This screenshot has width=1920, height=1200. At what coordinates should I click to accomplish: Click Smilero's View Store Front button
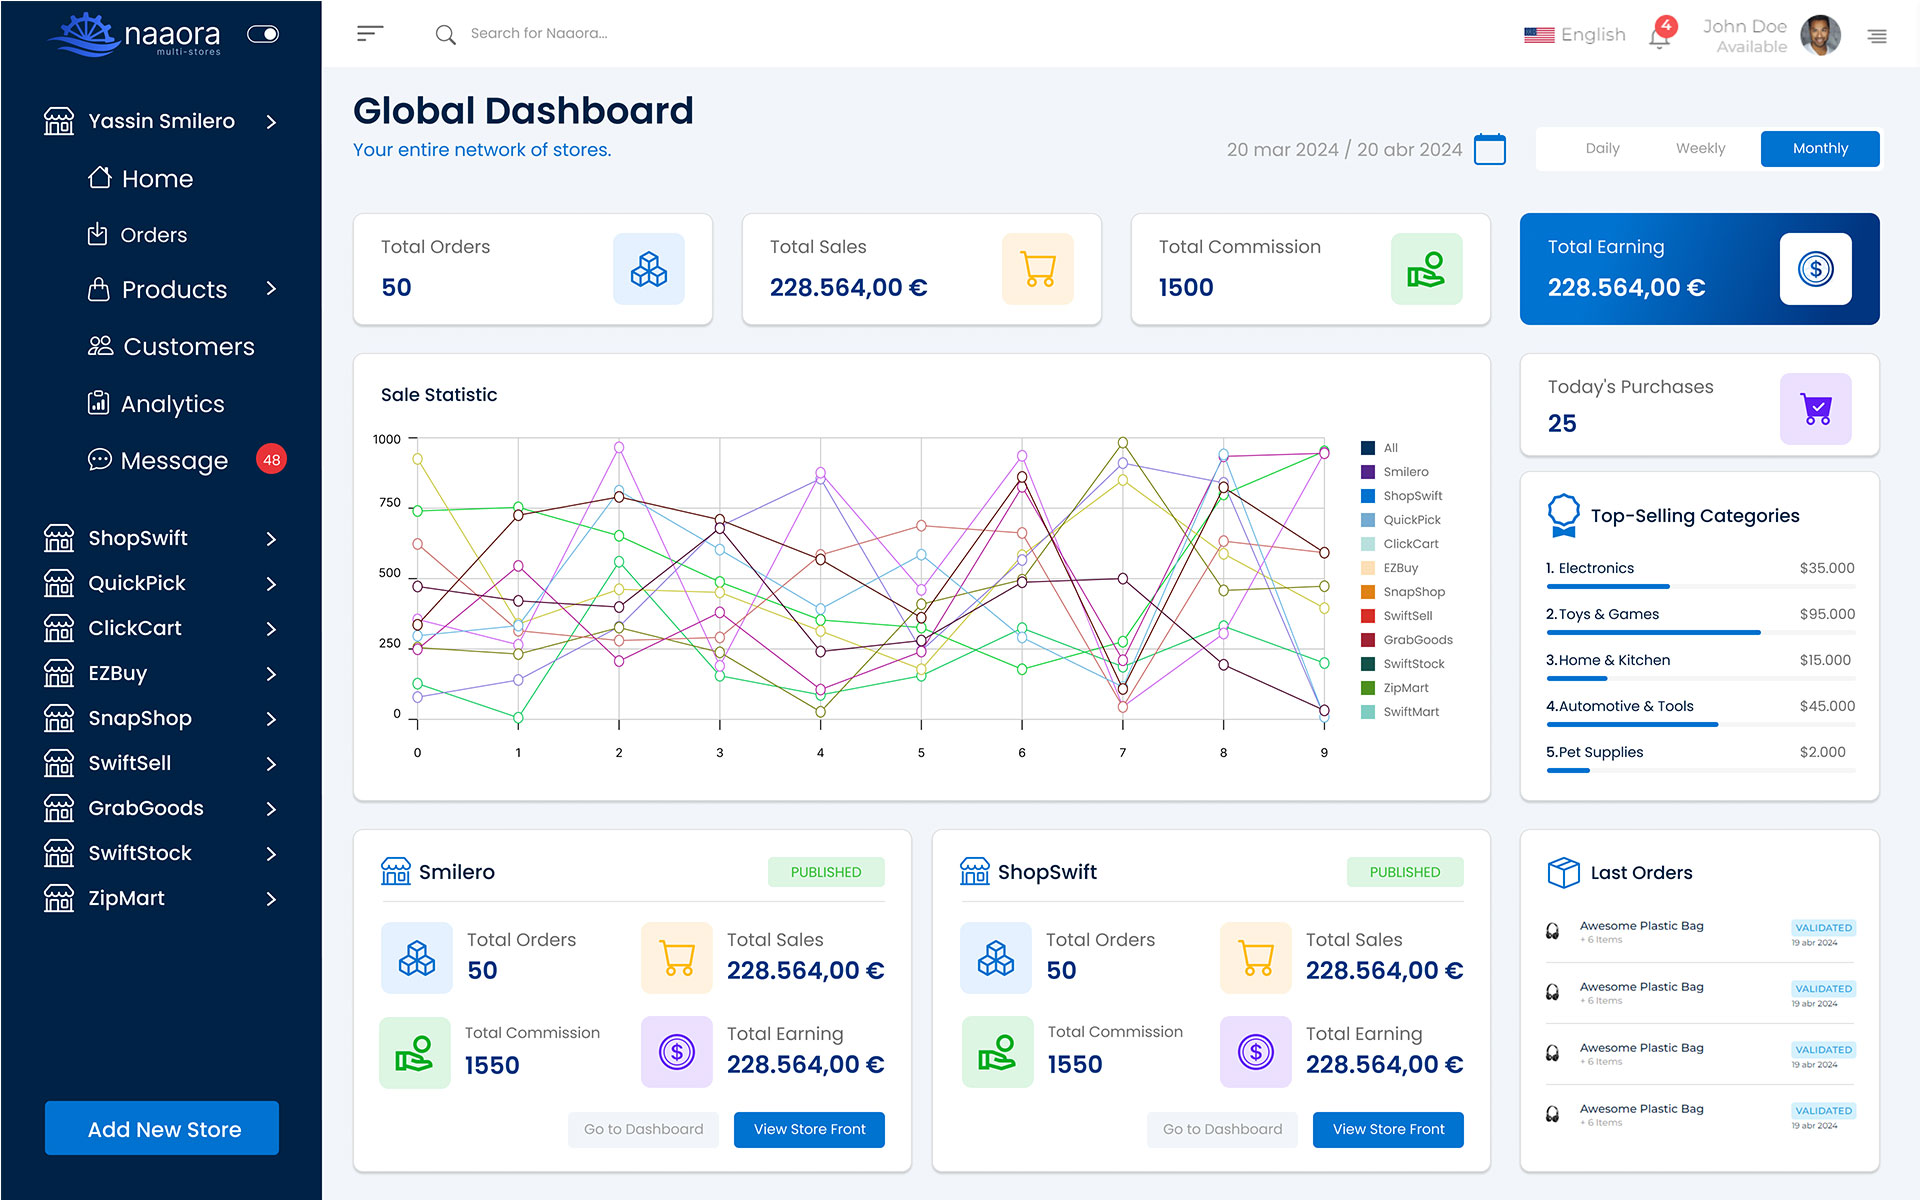[809, 1129]
